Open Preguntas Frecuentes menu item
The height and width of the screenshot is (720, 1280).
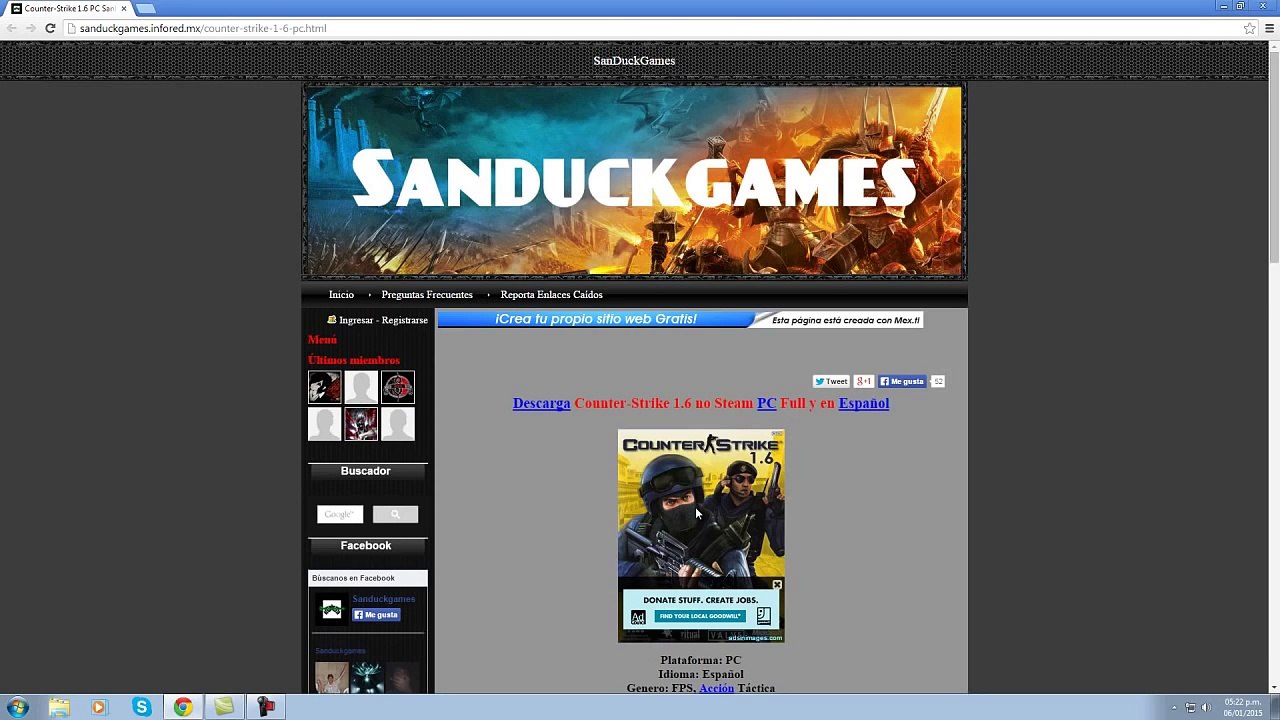pyautogui.click(x=427, y=295)
